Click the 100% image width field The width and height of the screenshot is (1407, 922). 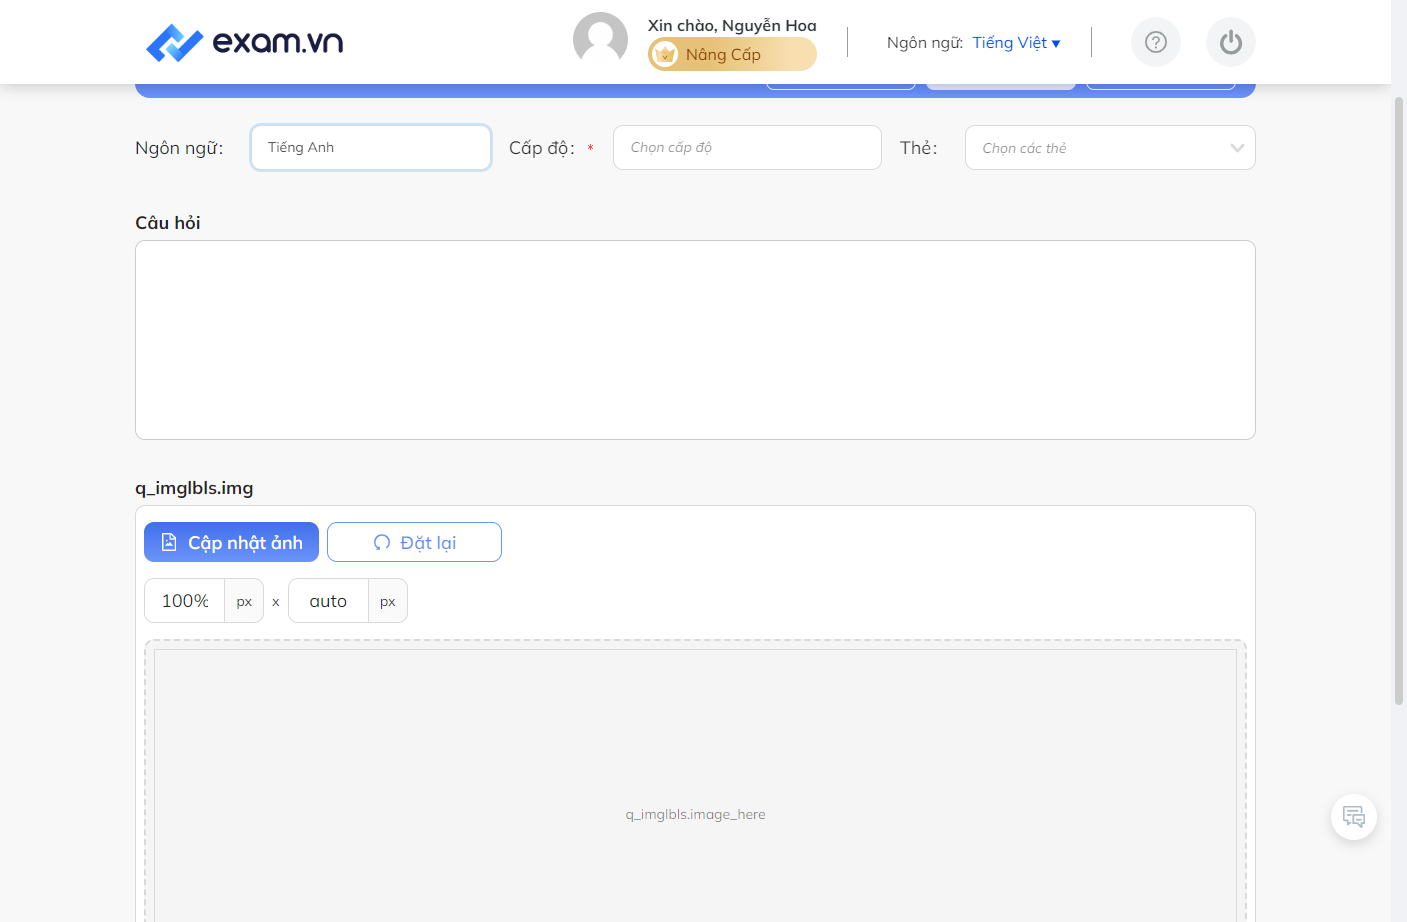[185, 601]
